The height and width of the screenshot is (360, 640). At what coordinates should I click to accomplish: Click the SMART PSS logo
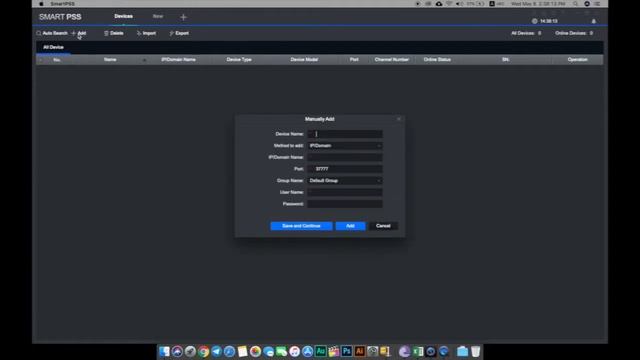click(60, 17)
